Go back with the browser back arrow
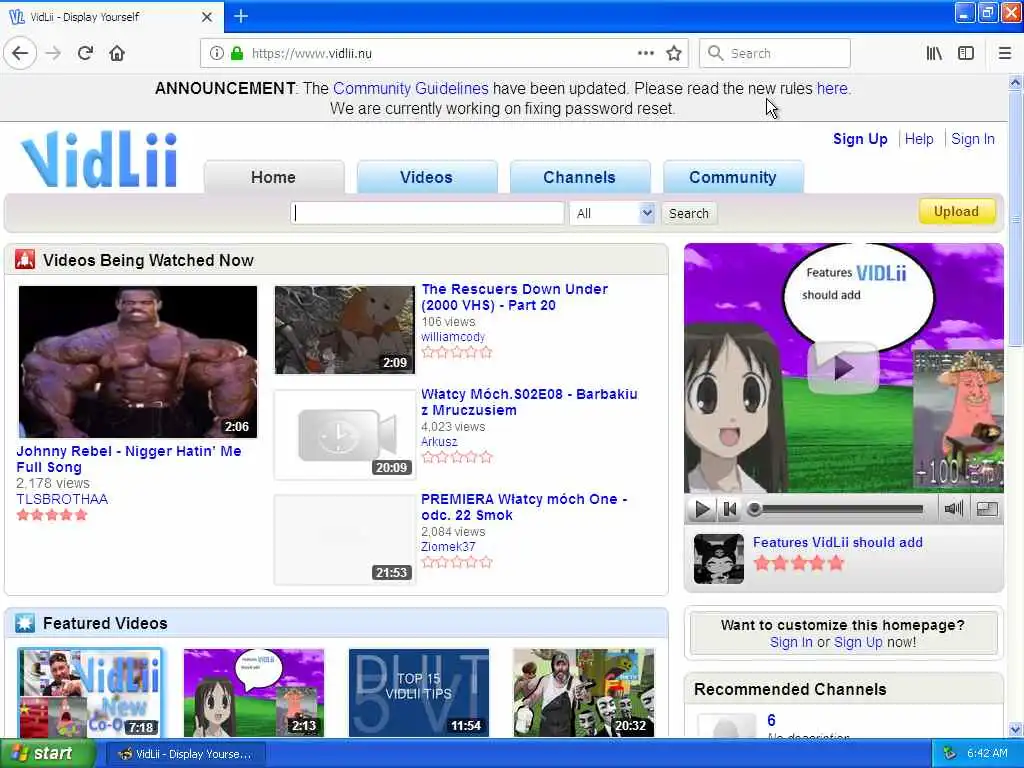Image resolution: width=1024 pixels, height=768 pixels. click(x=20, y=53)
